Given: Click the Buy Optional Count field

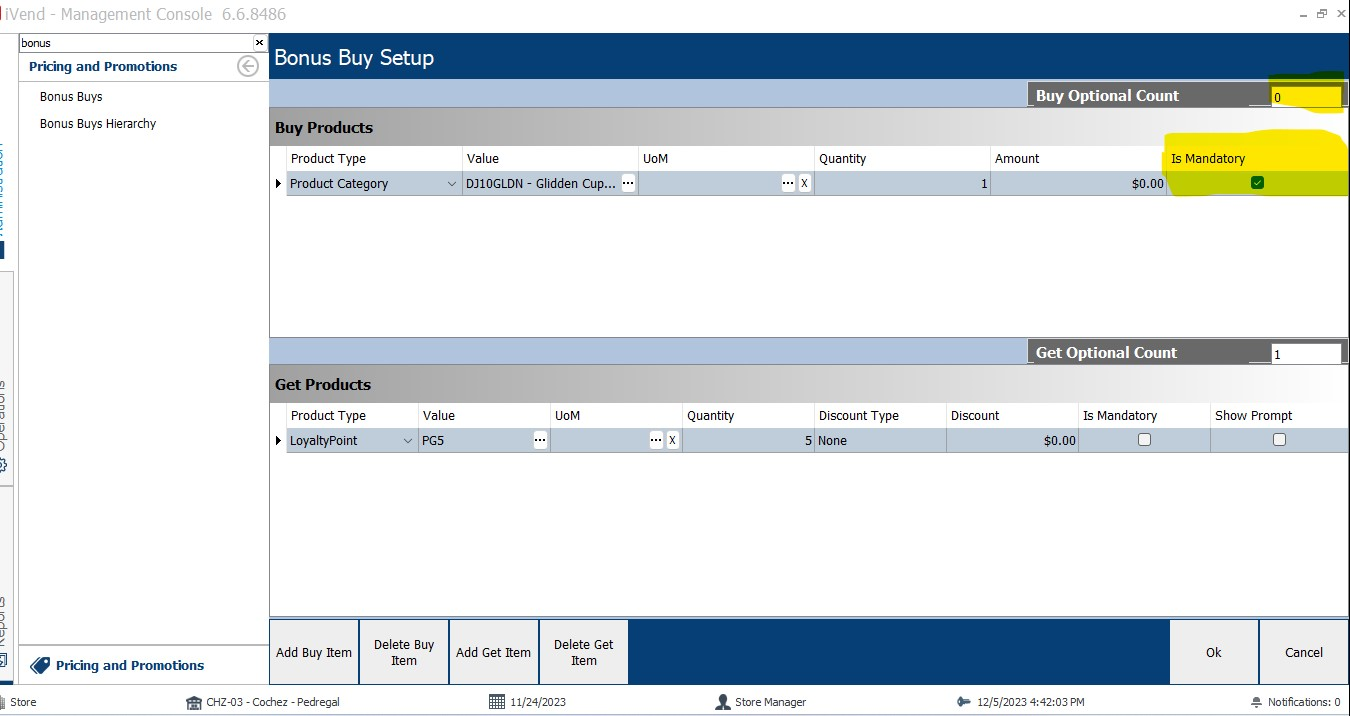Looking at the screenshot, I should tap(1306, 97).
